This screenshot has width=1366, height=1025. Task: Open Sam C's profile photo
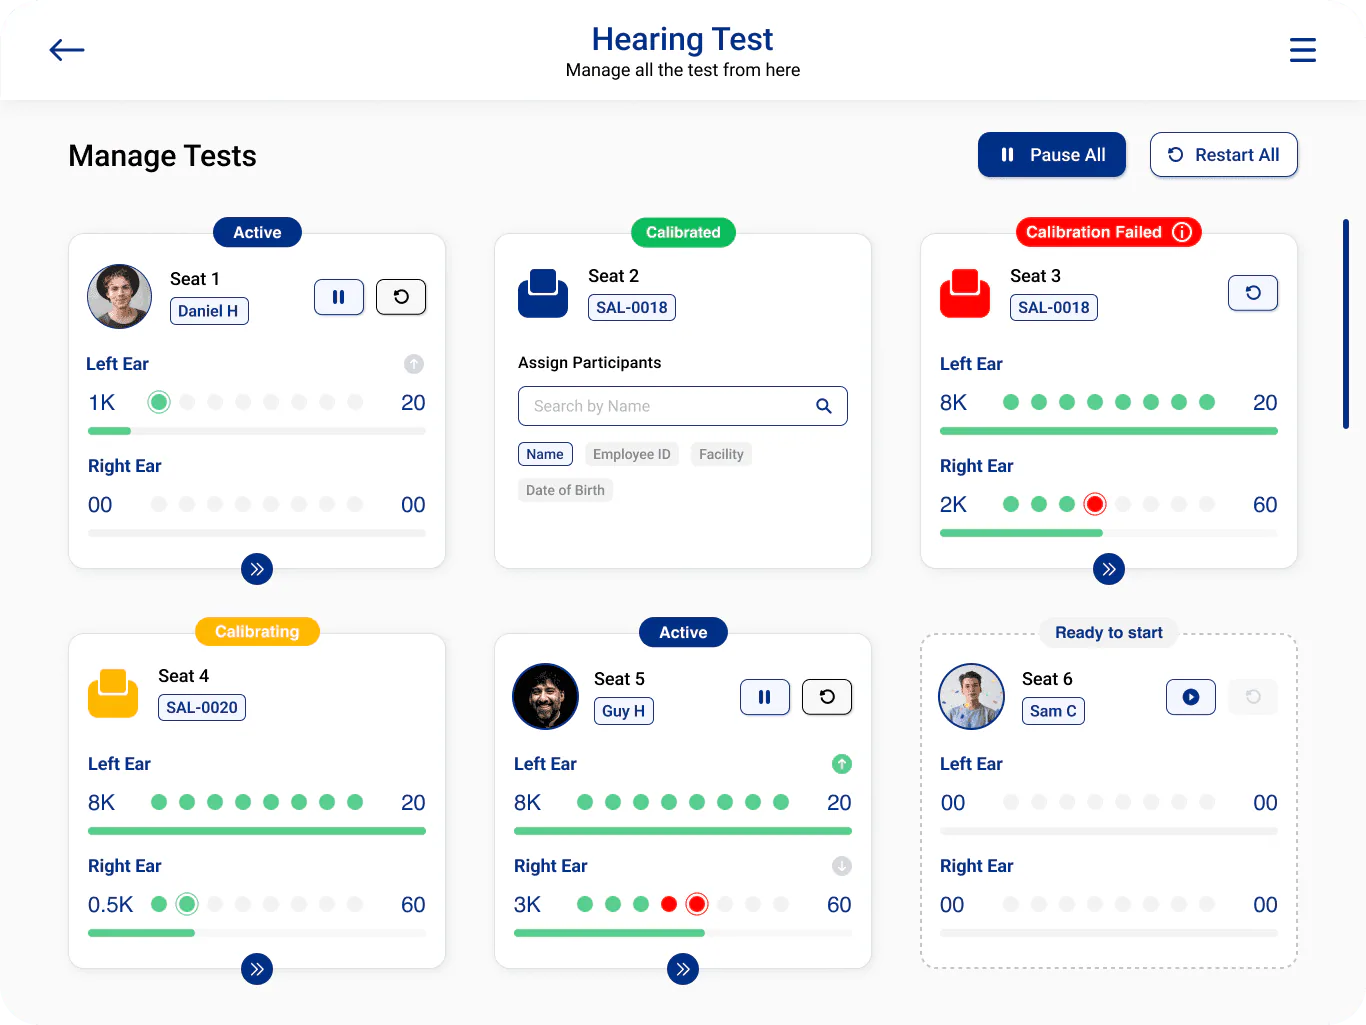(x=972, y=697)
